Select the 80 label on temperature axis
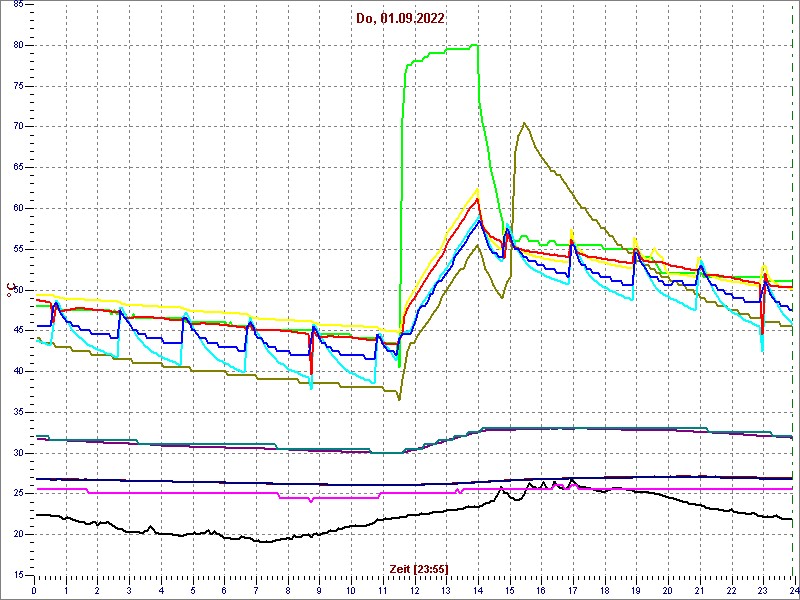 (x=18, y=45)
